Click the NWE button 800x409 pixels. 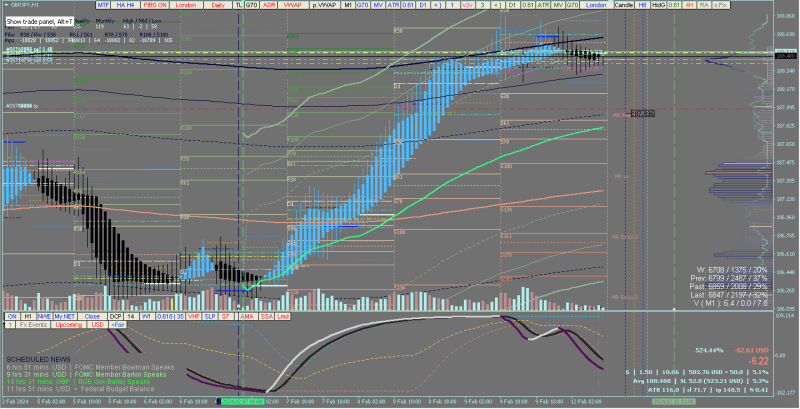tap(44, 317)
